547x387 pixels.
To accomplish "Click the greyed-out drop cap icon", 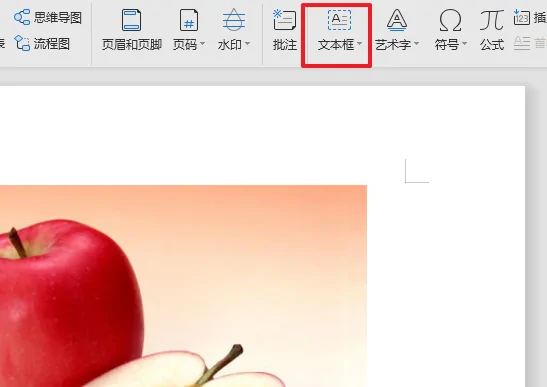I will (x=522, y=44).
